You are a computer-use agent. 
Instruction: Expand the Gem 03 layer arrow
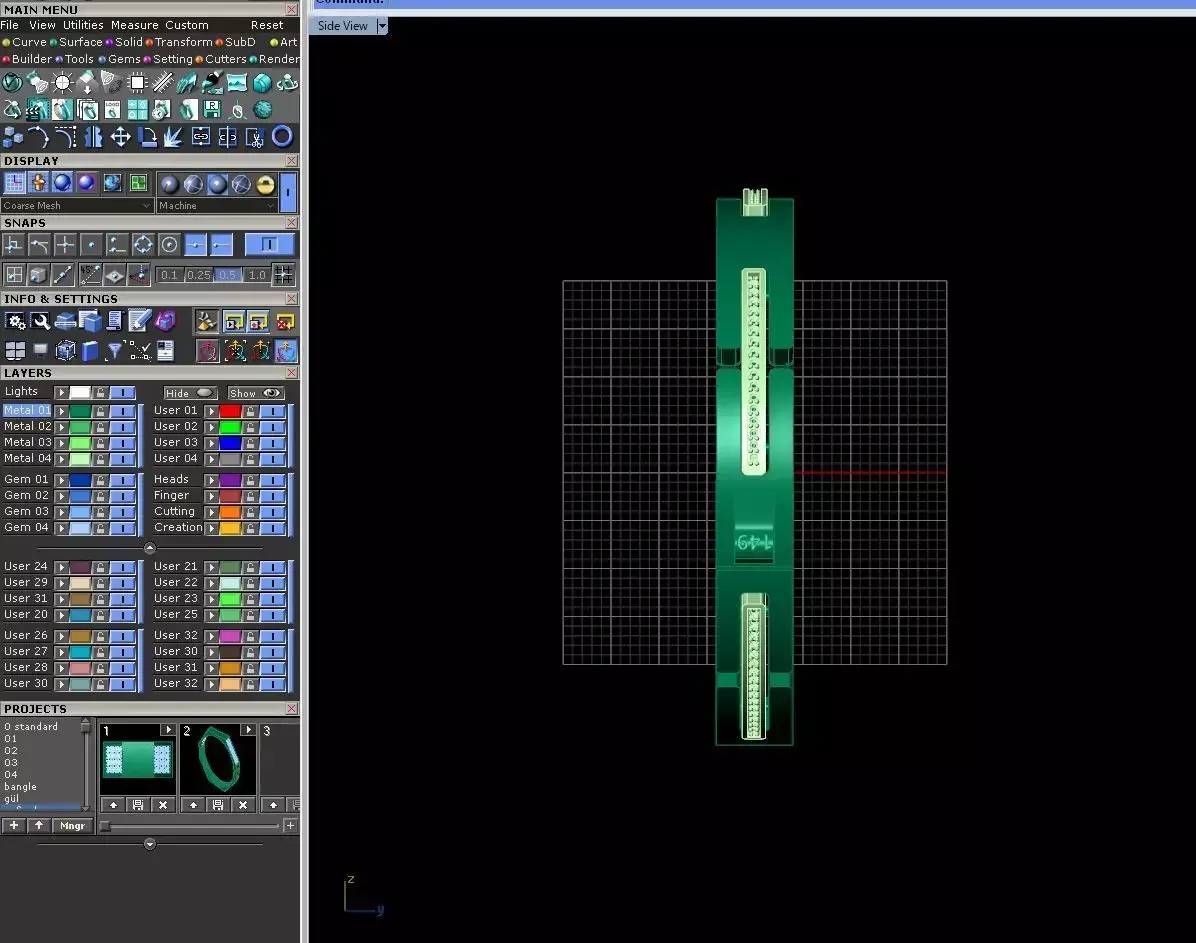[62, 513]
